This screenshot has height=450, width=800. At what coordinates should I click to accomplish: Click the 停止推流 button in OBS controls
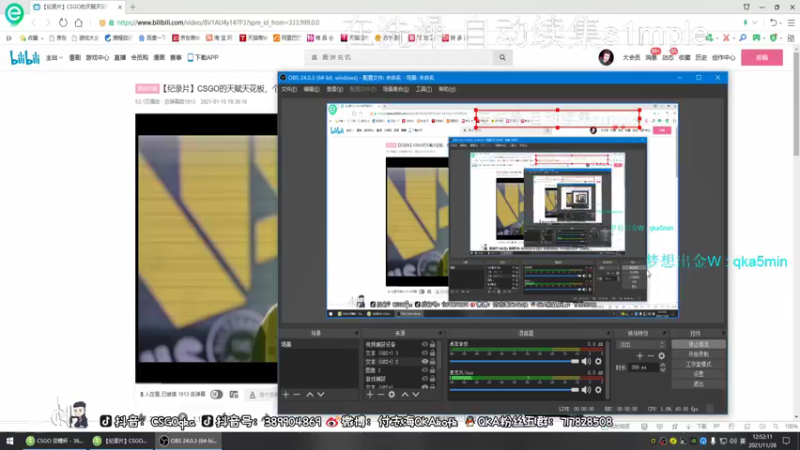click(698, 344)
